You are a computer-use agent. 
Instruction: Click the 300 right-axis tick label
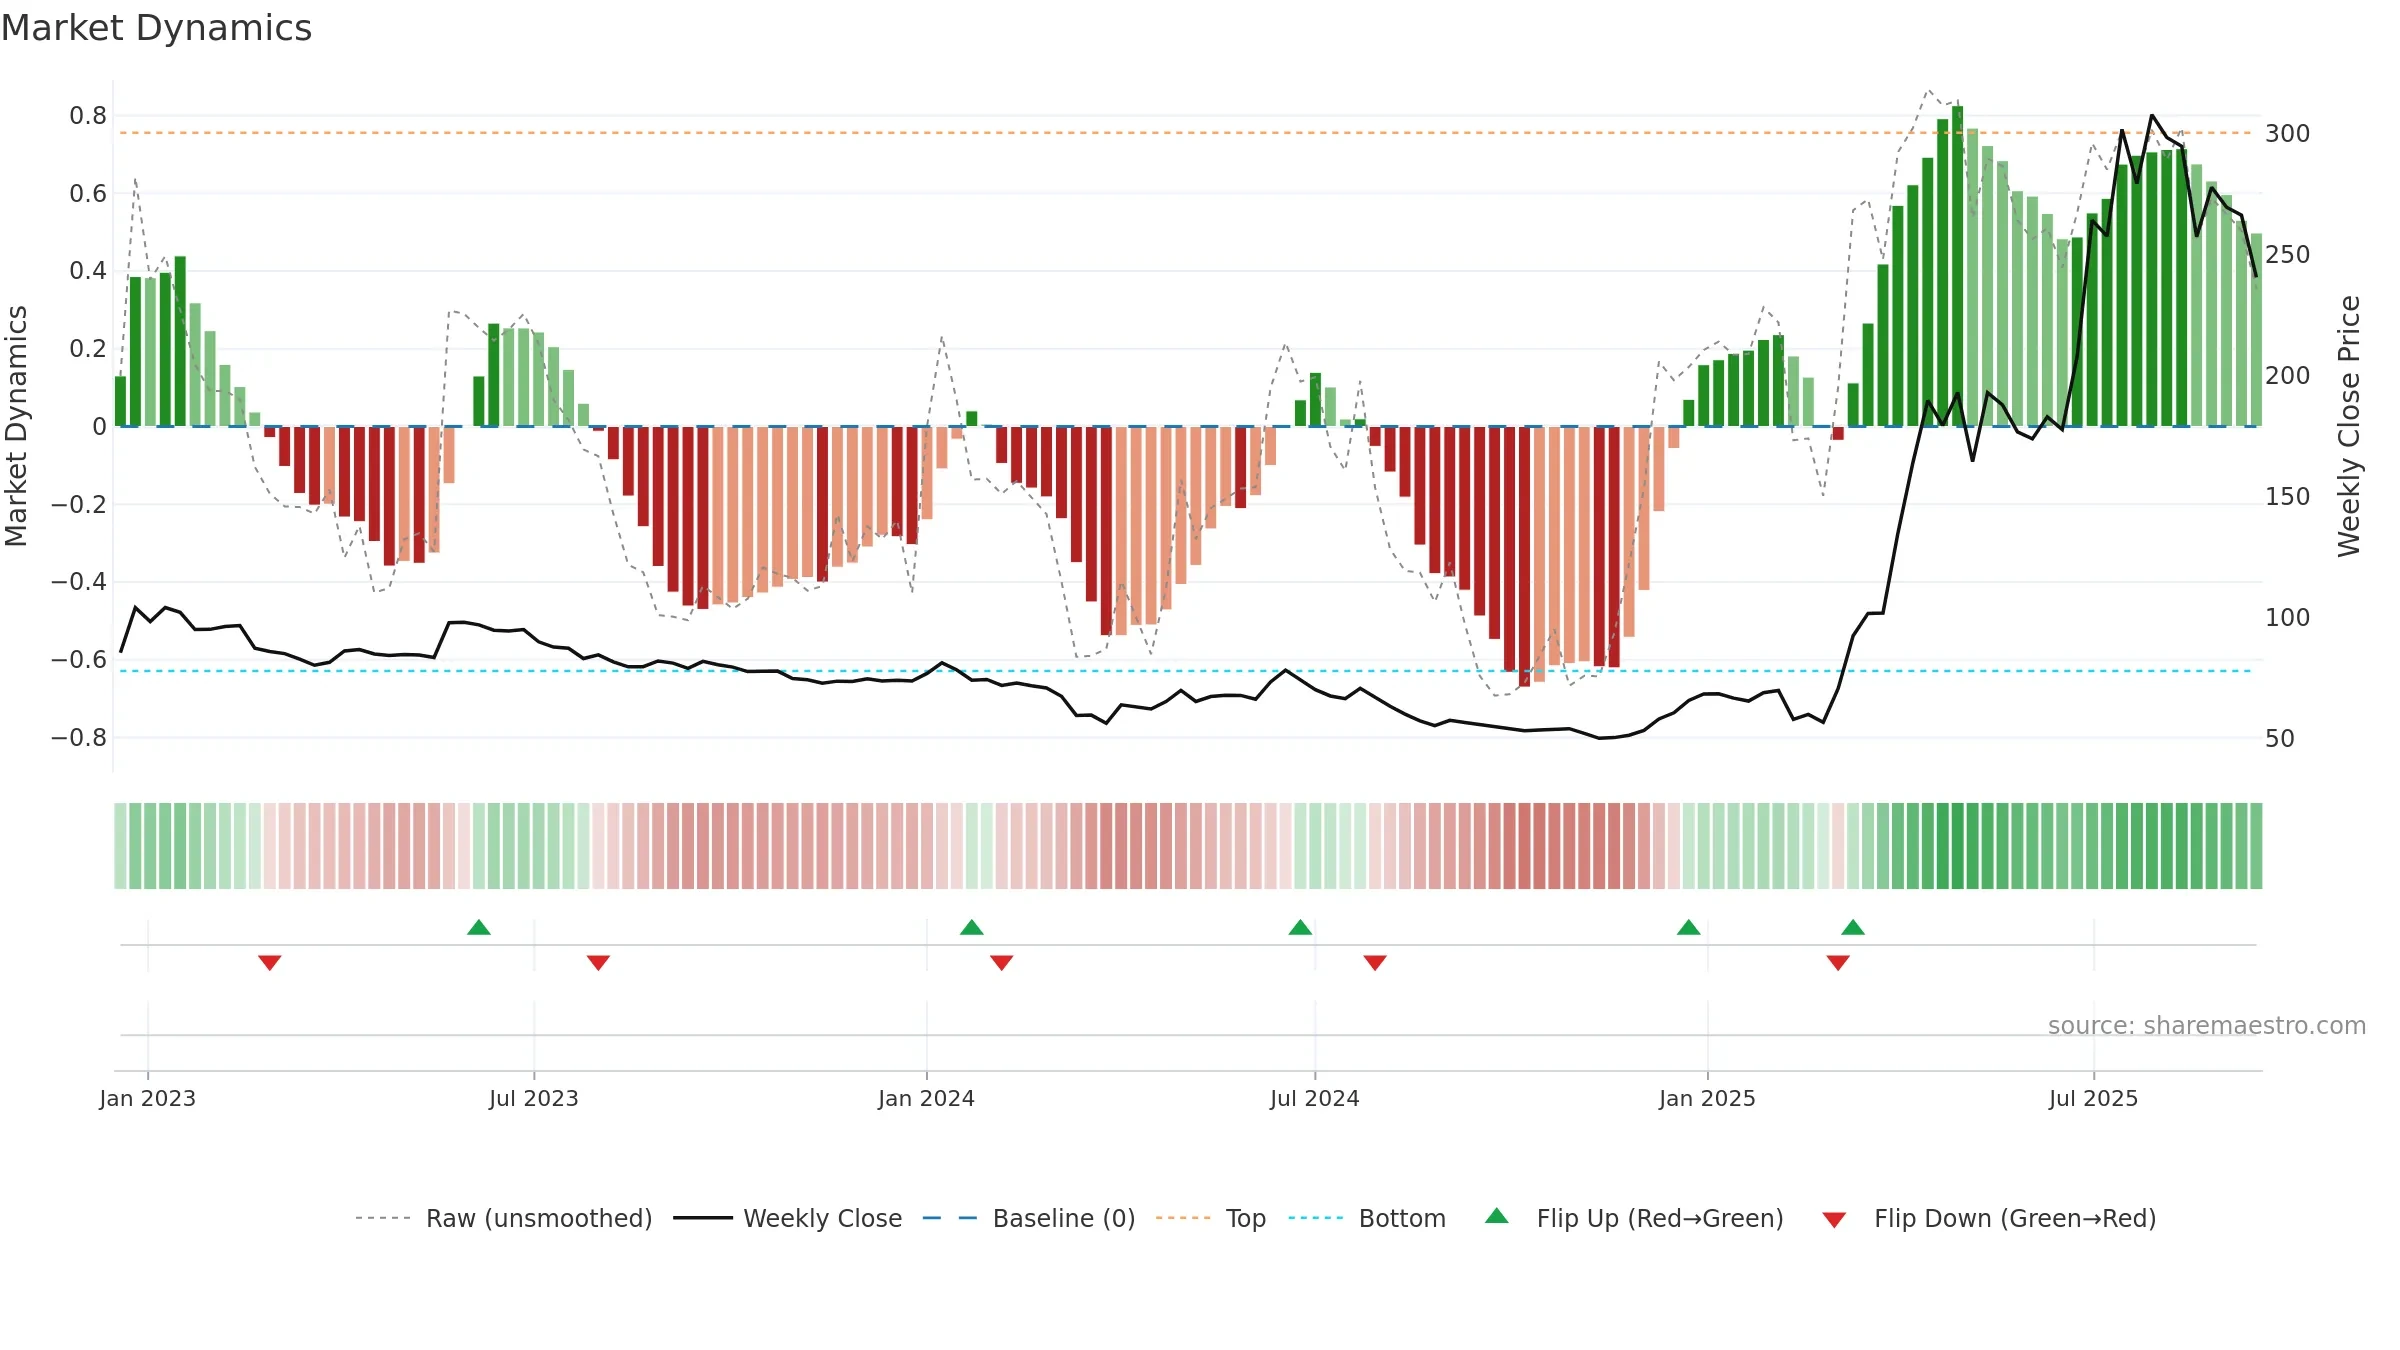[x=2288, y=134]
